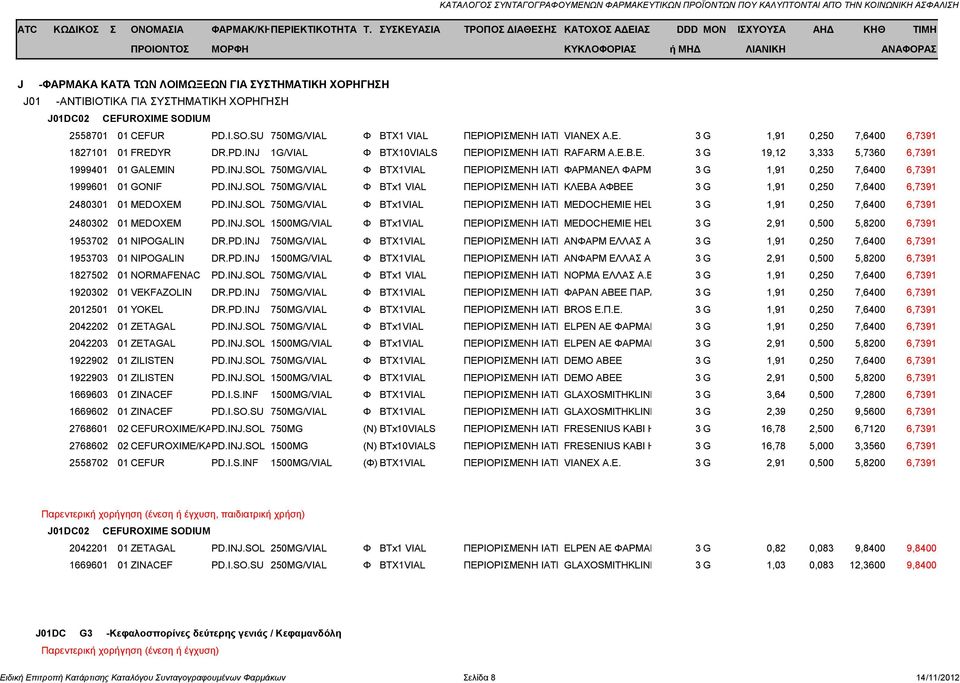Click the ΚΗΘ value 12,3600

pyautogui.click(x=868, y=565)
